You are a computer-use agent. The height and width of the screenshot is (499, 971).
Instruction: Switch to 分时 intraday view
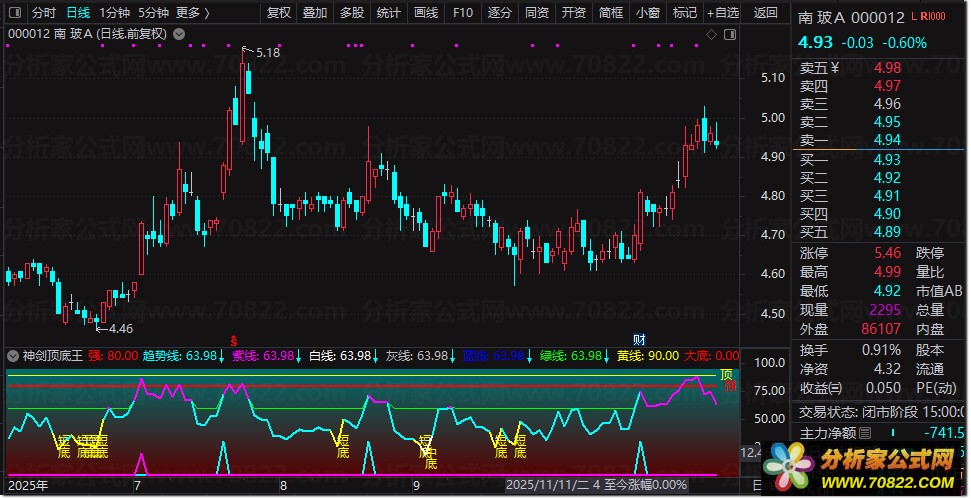pyautogui.click(x=44, y=12)
